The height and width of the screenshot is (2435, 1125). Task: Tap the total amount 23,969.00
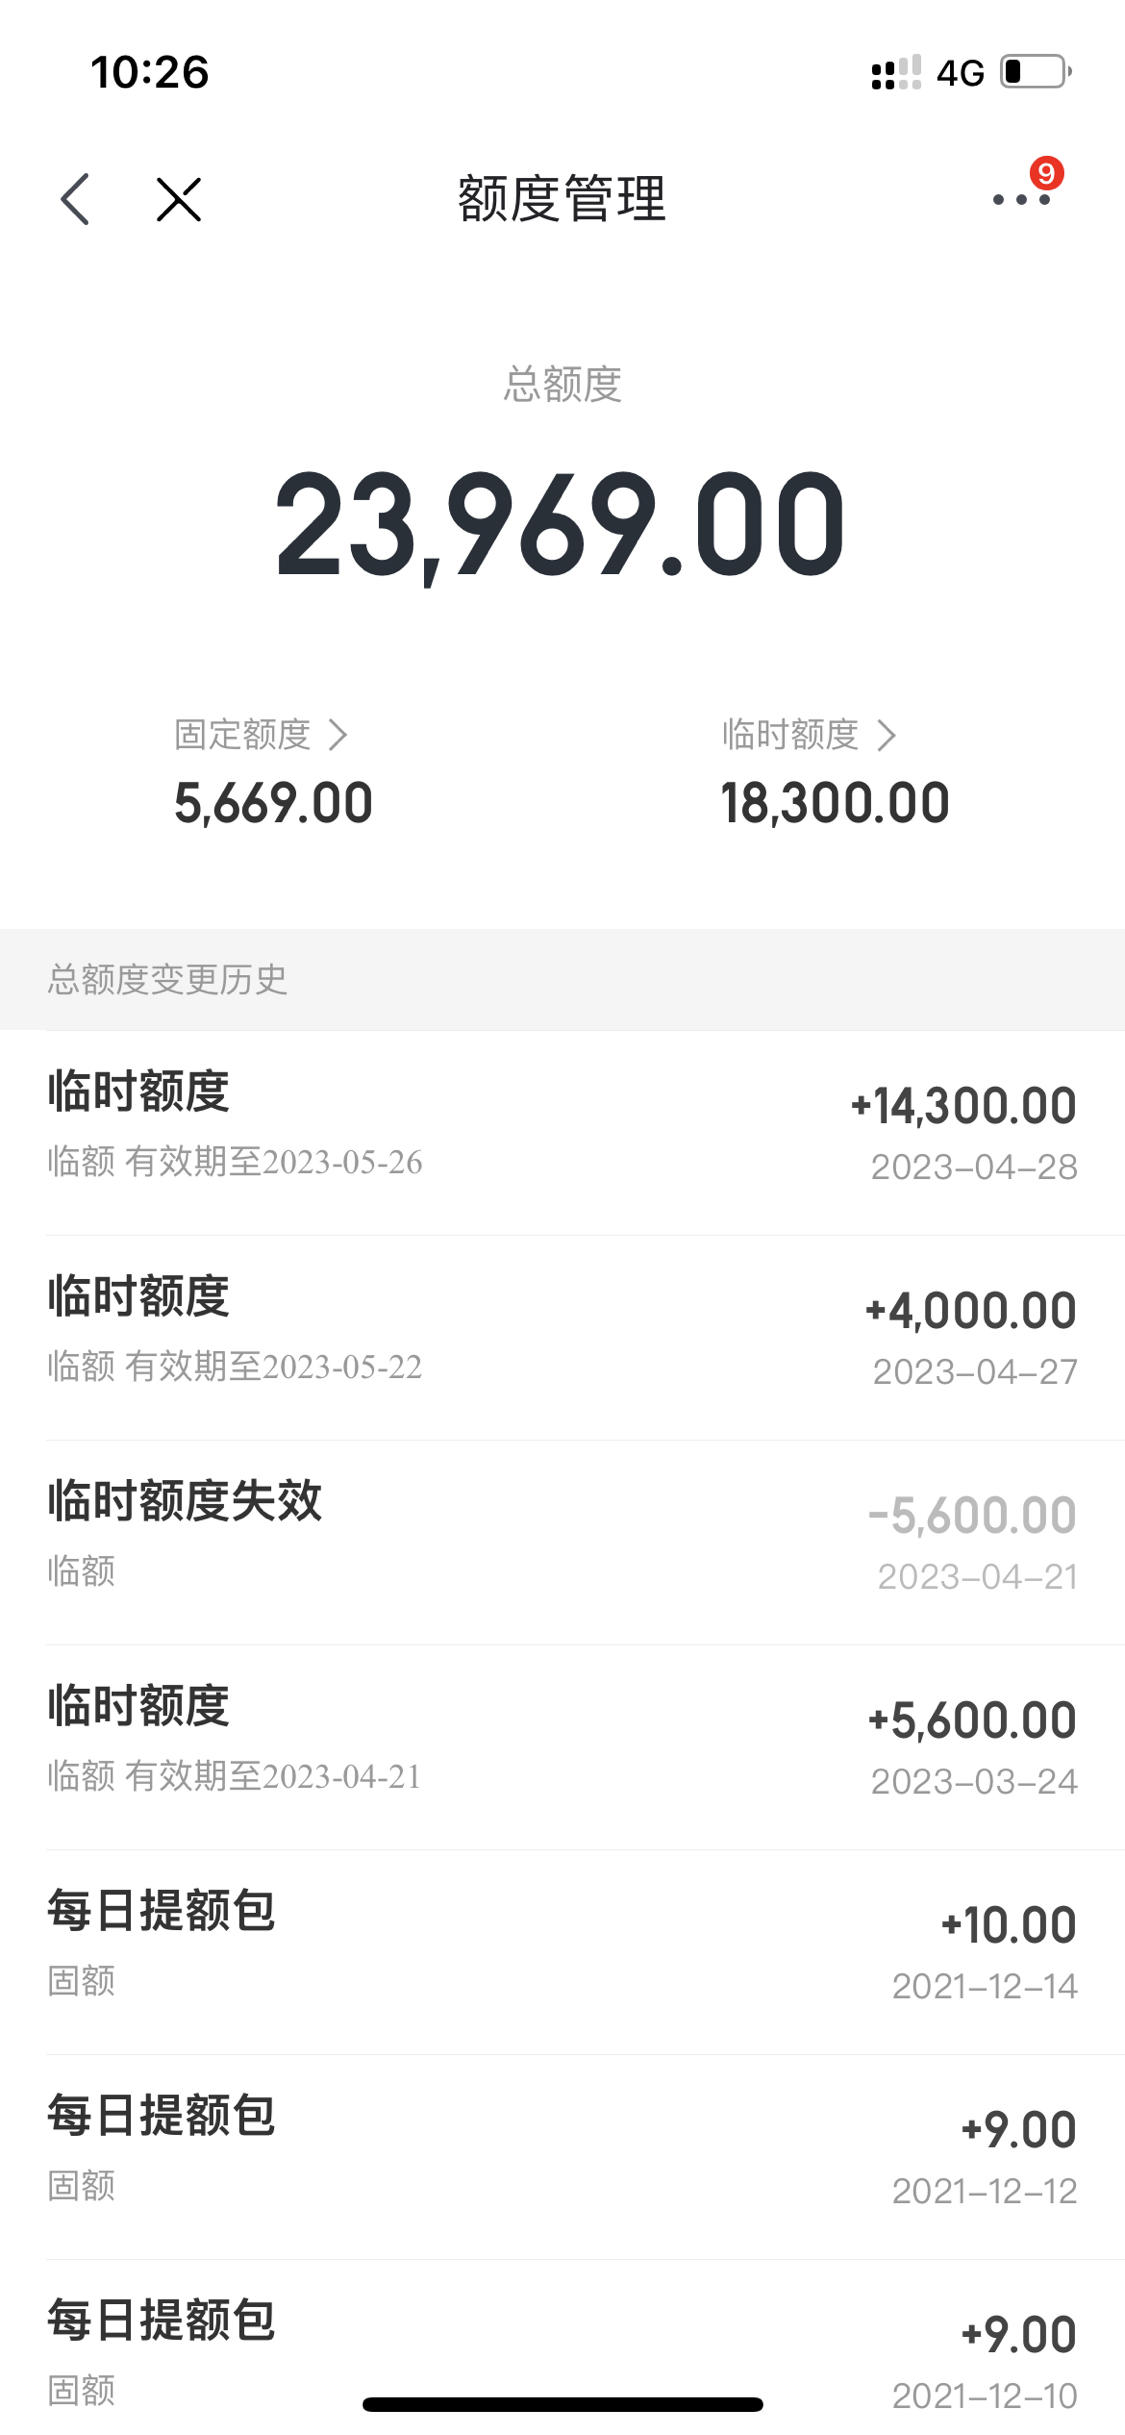pyautogui.click(x=561, y=525)
